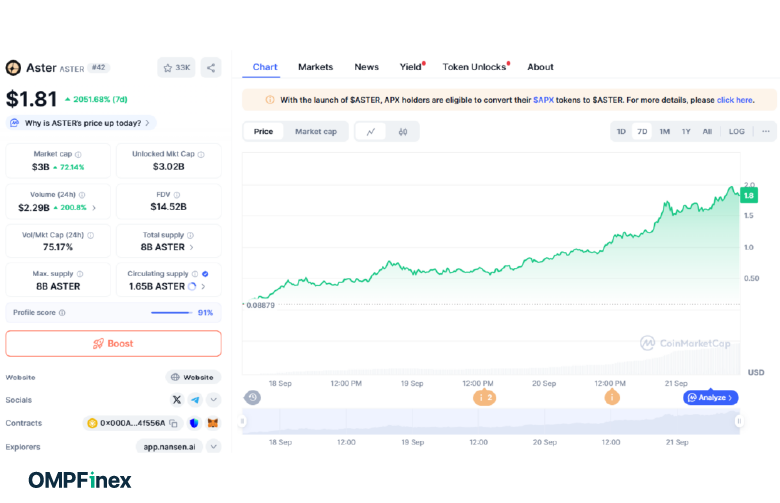Image resolution: width=780 pixels, height=503 pixels.
Task: Expand Volume (24h) details chevron
Action: click(x=94, y=207)
